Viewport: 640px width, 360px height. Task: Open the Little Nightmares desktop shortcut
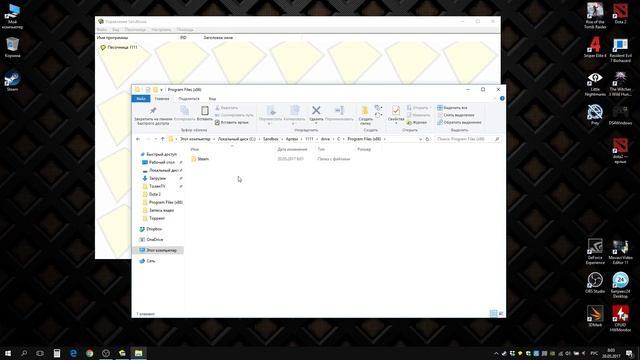595,83
